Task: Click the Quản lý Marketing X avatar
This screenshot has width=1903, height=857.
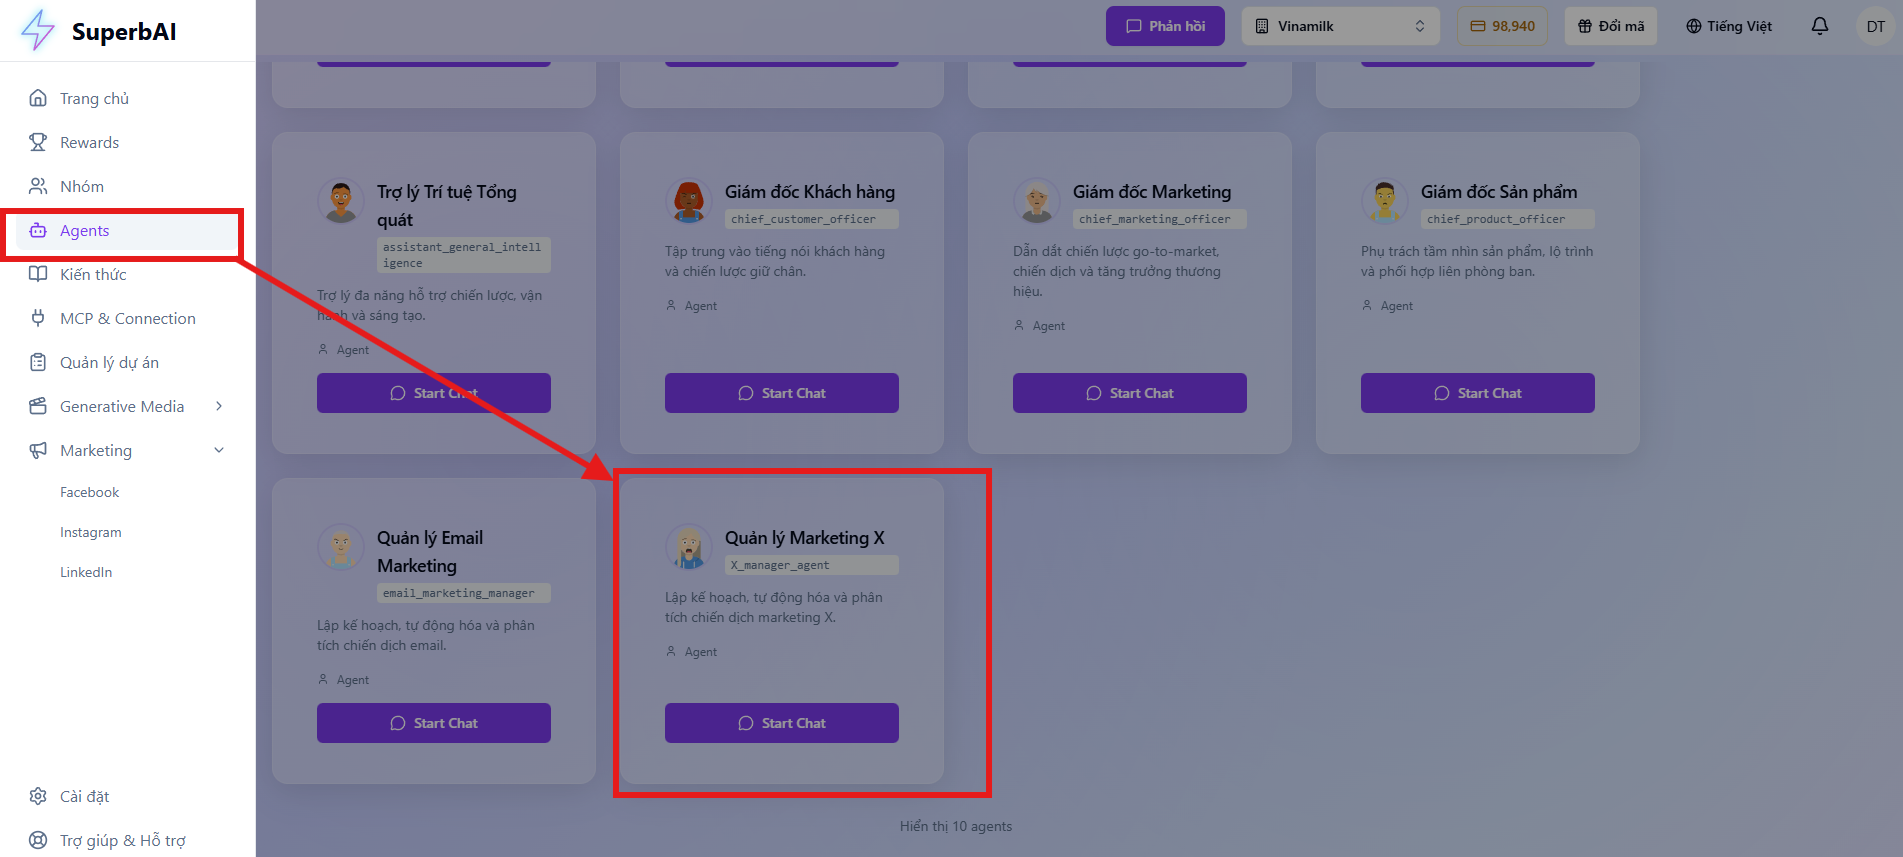Action: (689, 546)
